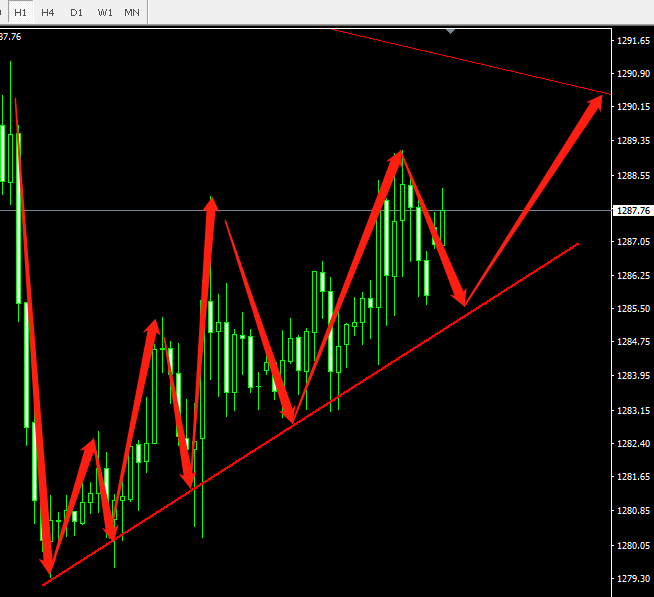This screenshot has height=597, width=654.
Task: Click the 1290.90 price scale value
Action: point(633,74)
